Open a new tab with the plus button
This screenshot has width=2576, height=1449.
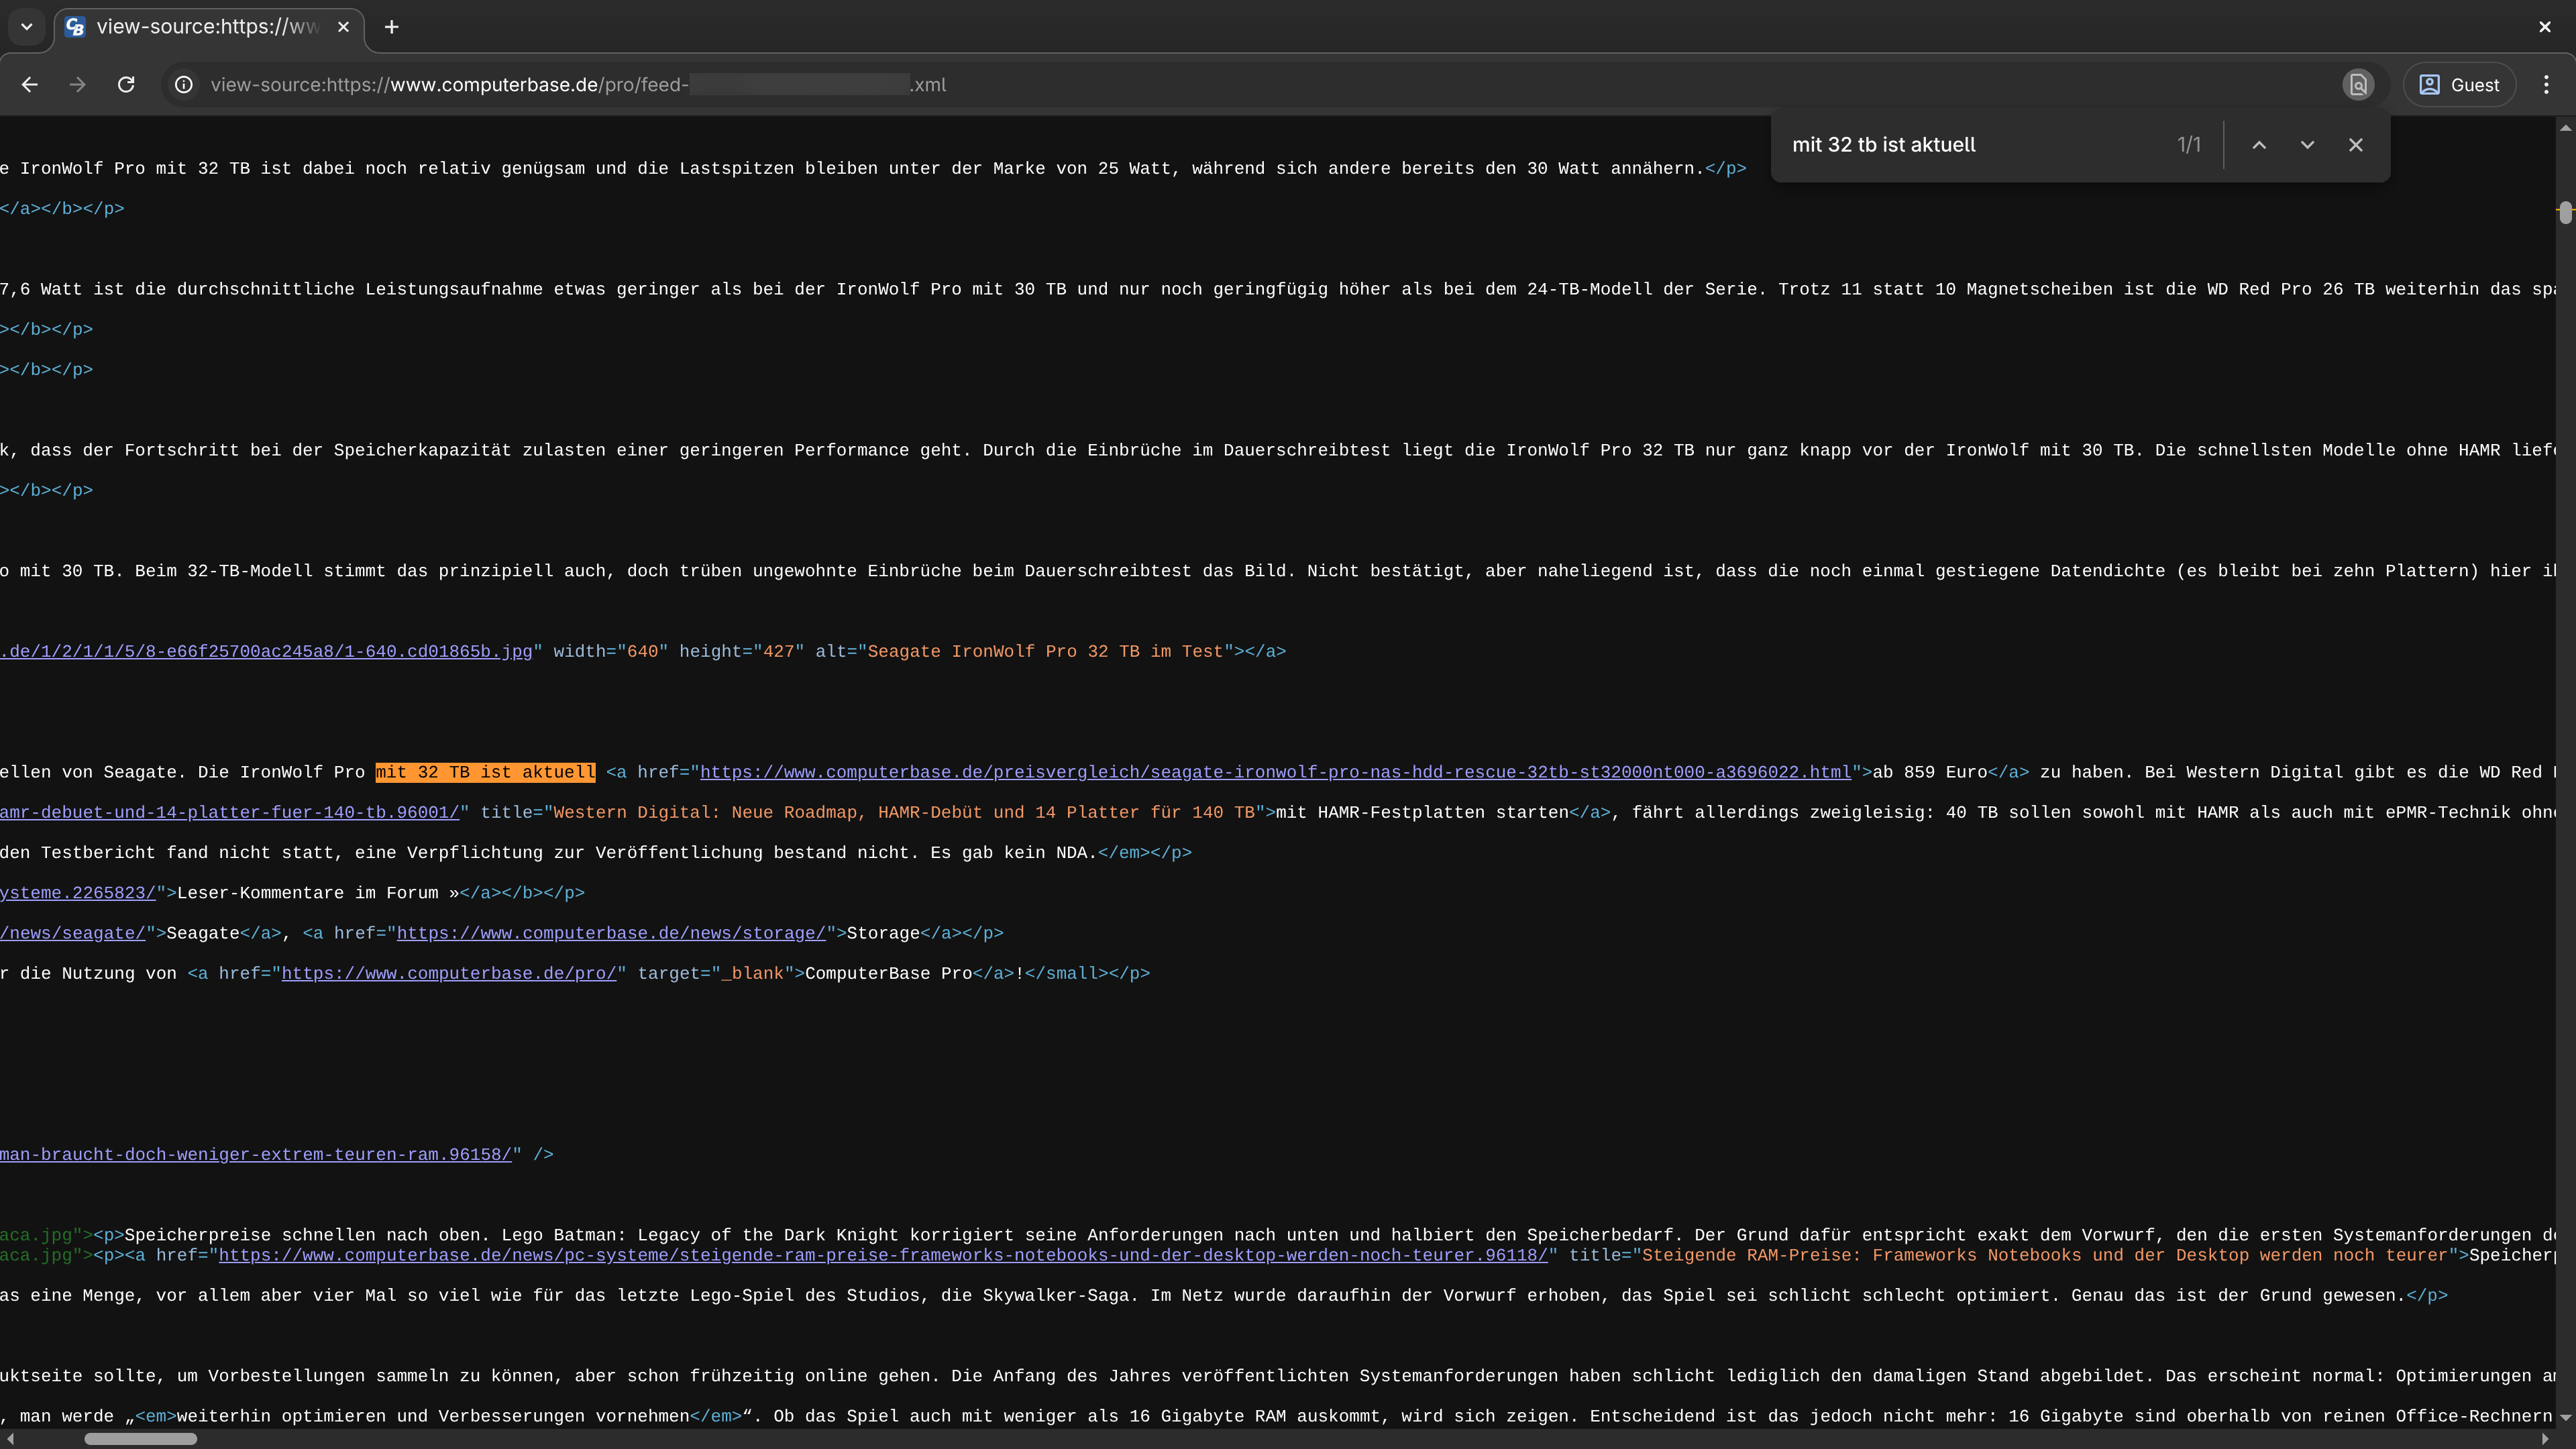[x=392, y=27]
